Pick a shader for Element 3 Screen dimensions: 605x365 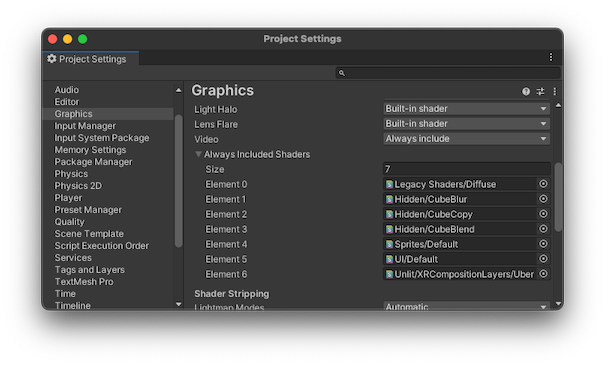[x=543, y=229]
